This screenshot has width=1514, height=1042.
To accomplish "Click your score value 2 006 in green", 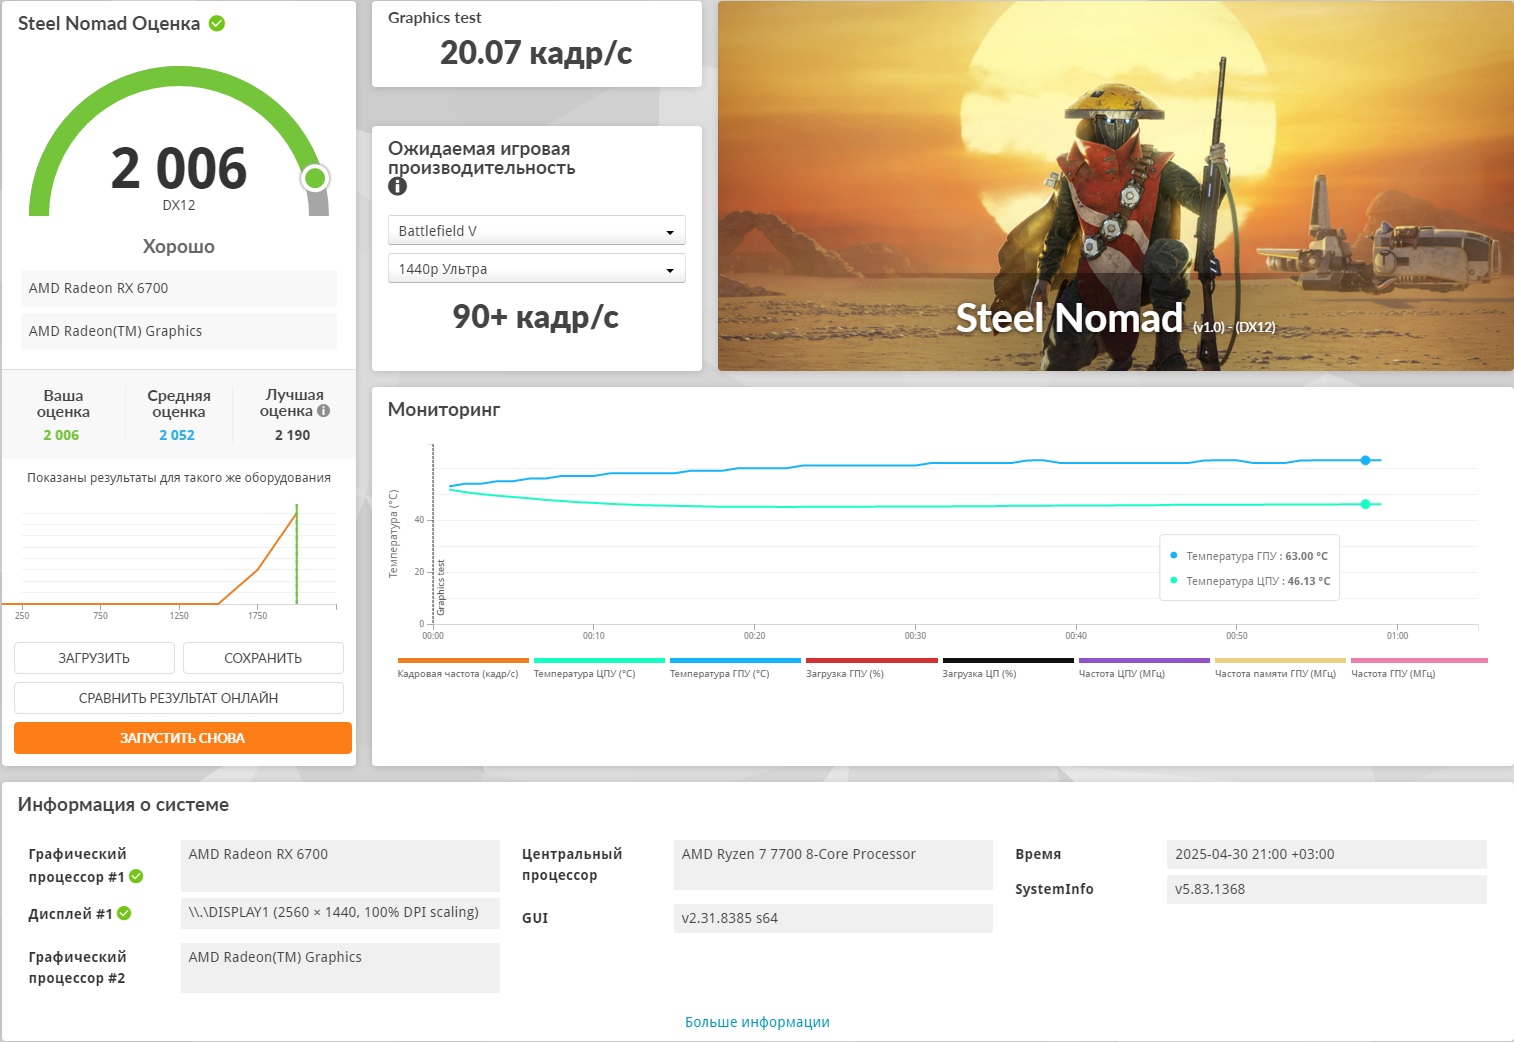I will pyautogui.click(x=61, y=435).
